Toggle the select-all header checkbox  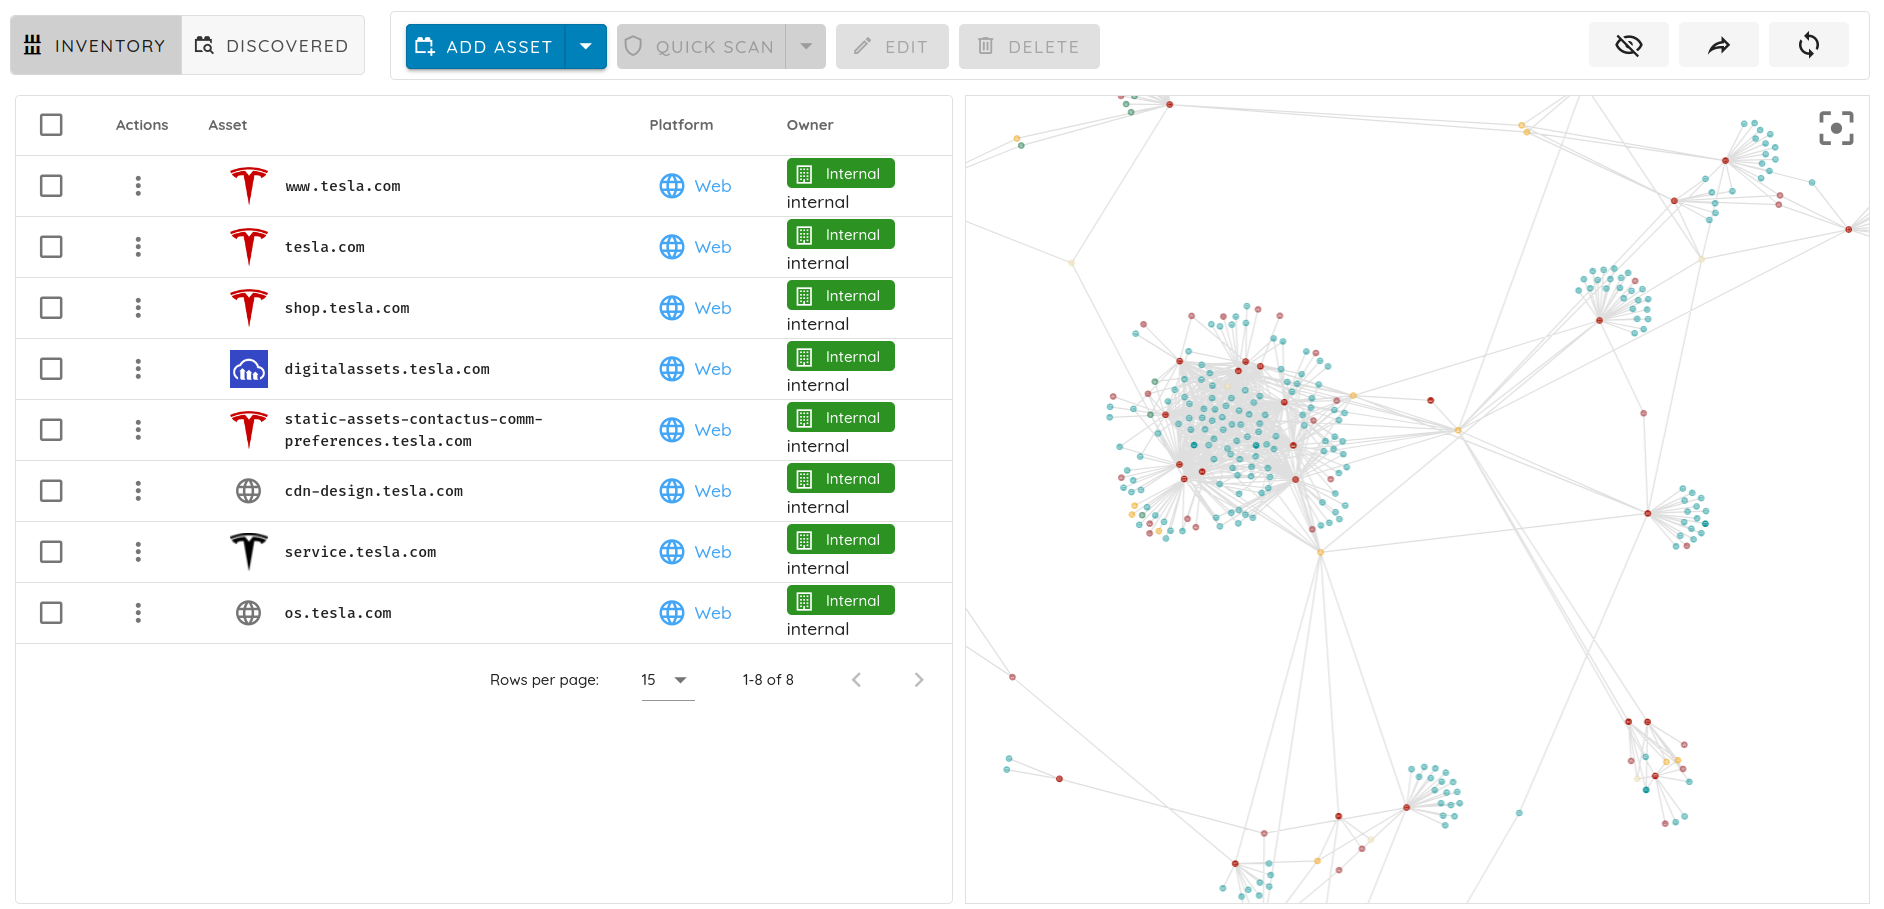51,125
